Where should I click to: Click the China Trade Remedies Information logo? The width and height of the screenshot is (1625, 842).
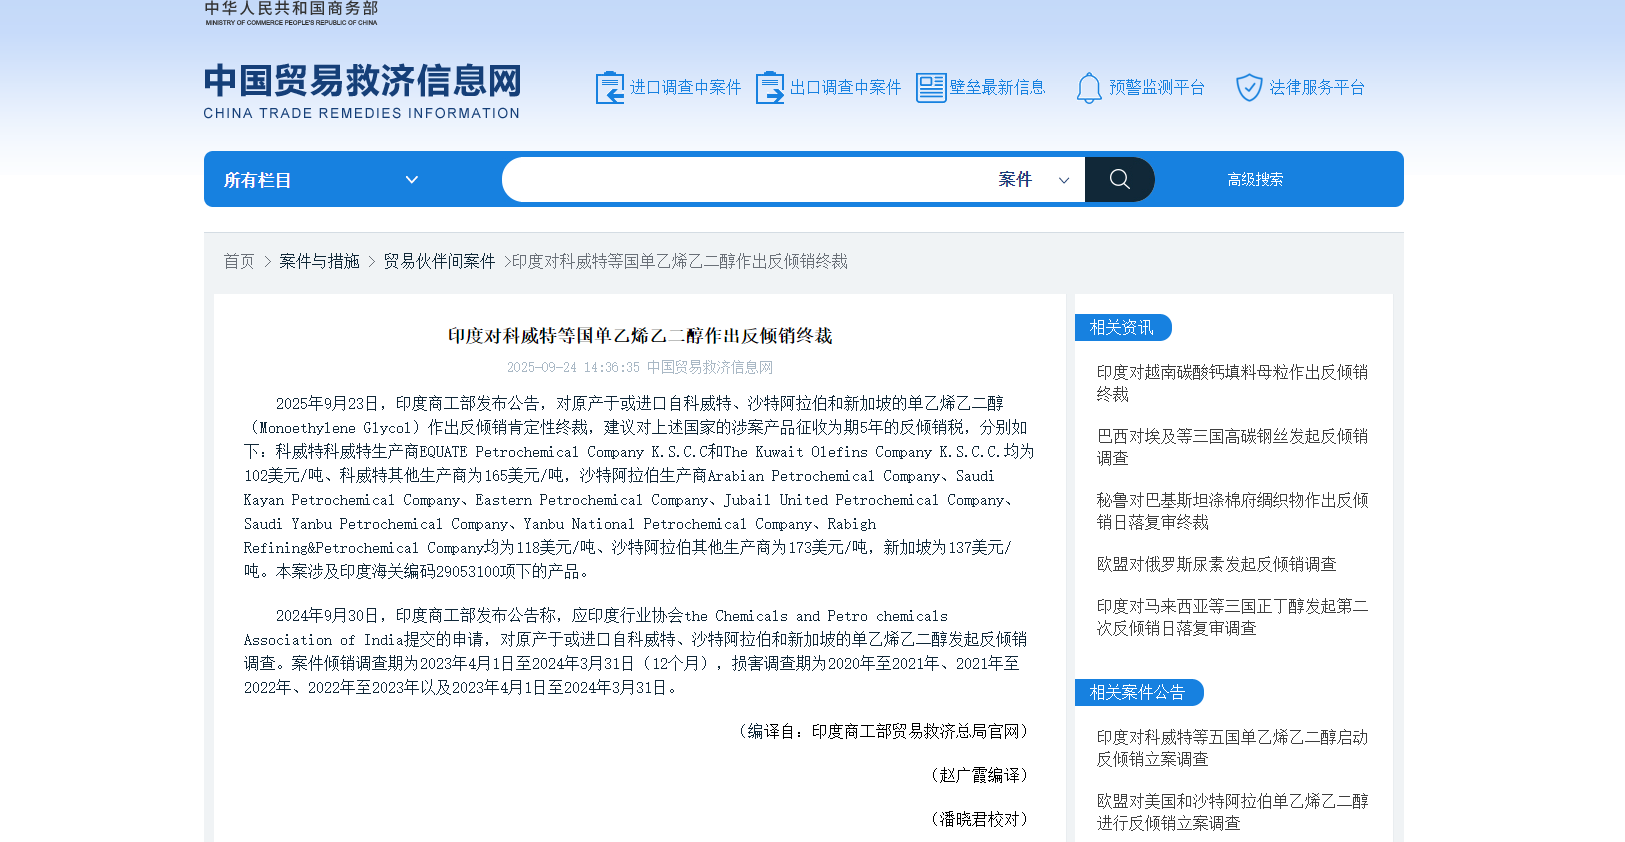coord(362,91)
